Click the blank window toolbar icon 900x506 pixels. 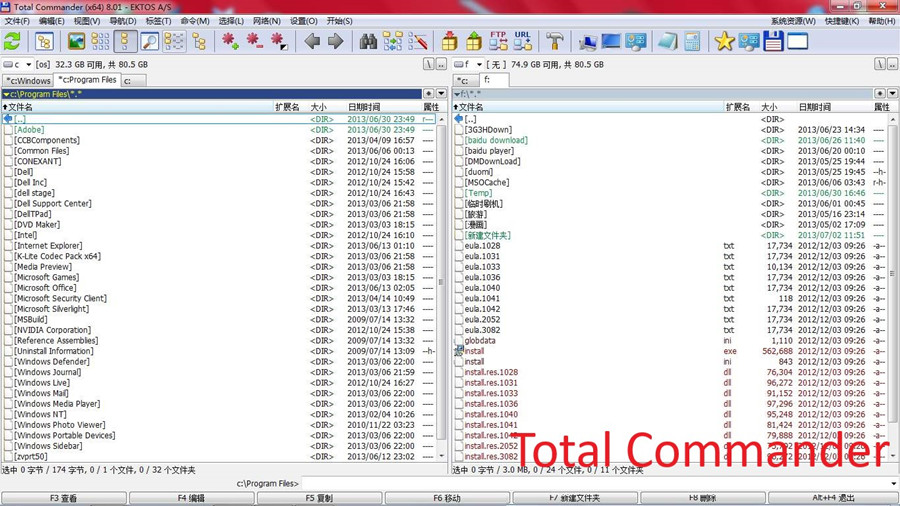797,41
